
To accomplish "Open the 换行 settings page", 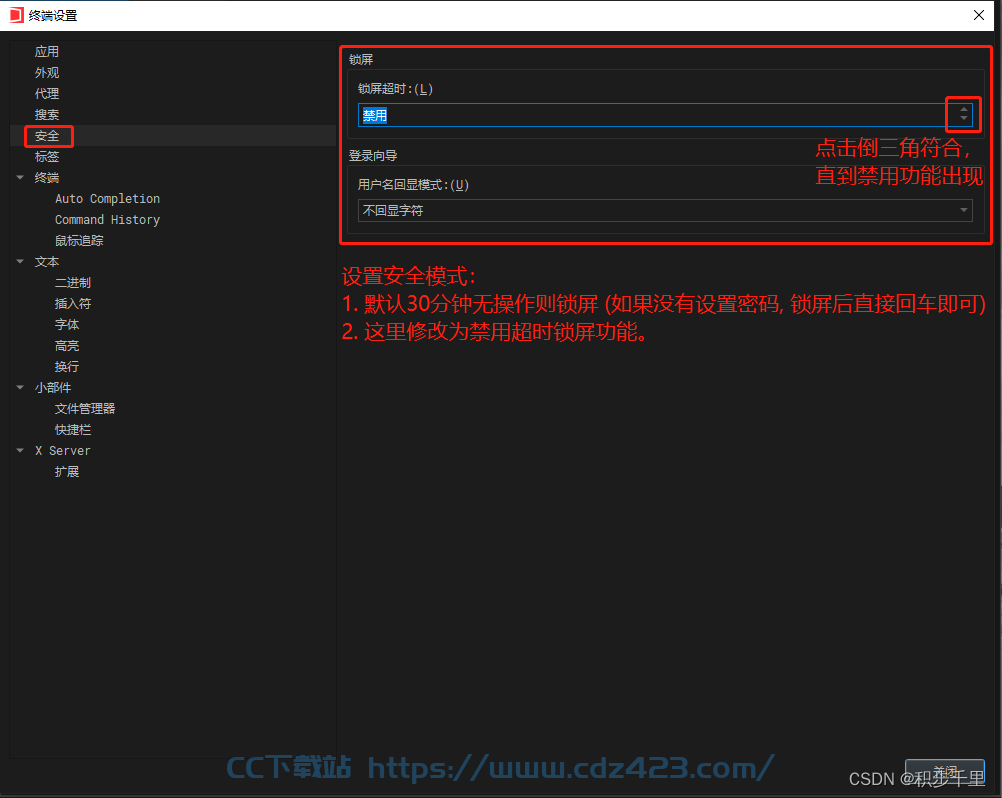I will (x=66, y=367).
